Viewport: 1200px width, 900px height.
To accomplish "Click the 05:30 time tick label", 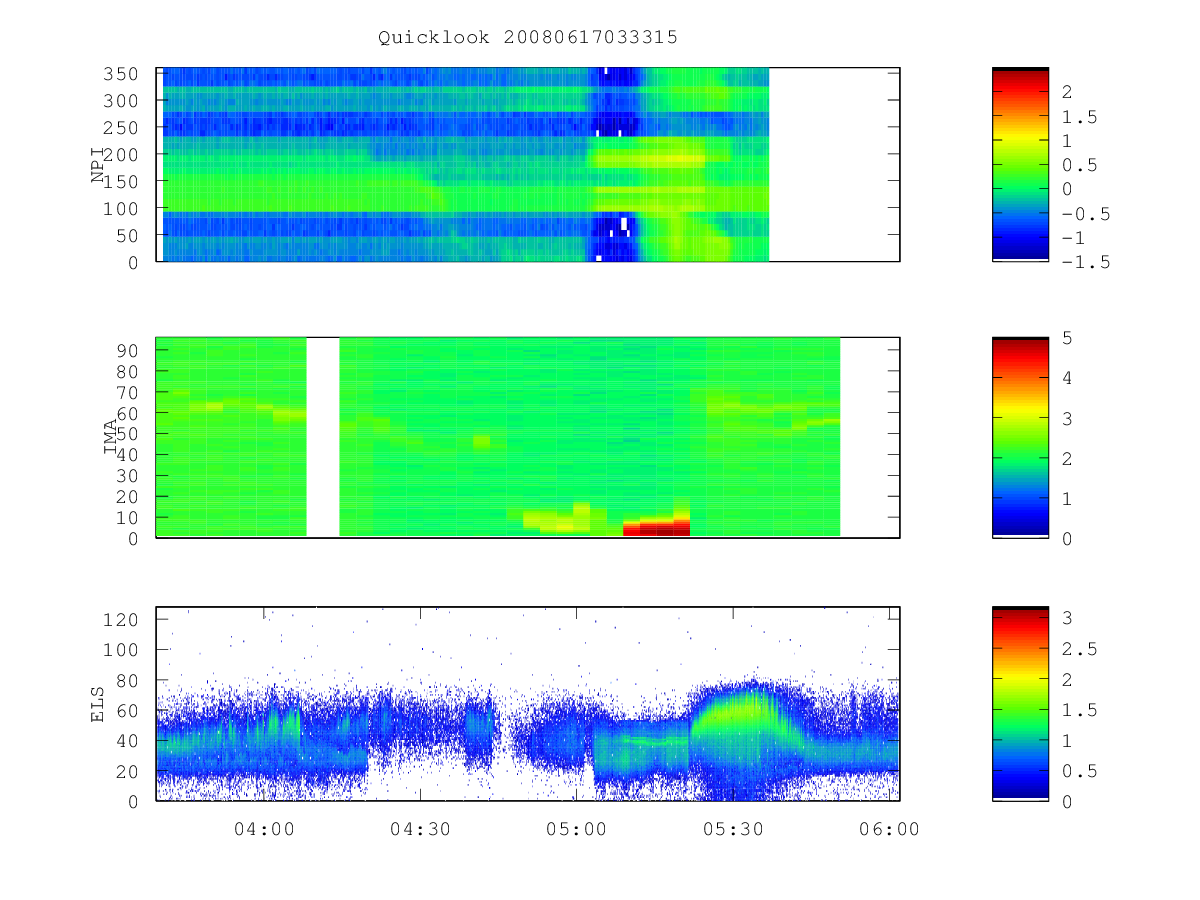I will tap(733, 828).
